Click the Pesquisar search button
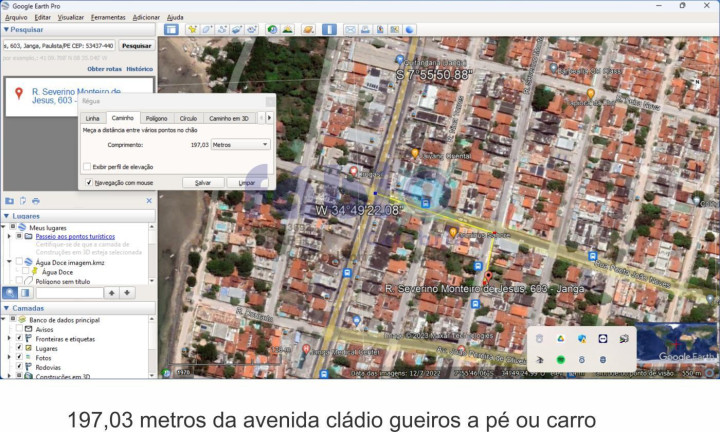Image resolution: width=720 pixels, height=432 pixels. point(136,46)
